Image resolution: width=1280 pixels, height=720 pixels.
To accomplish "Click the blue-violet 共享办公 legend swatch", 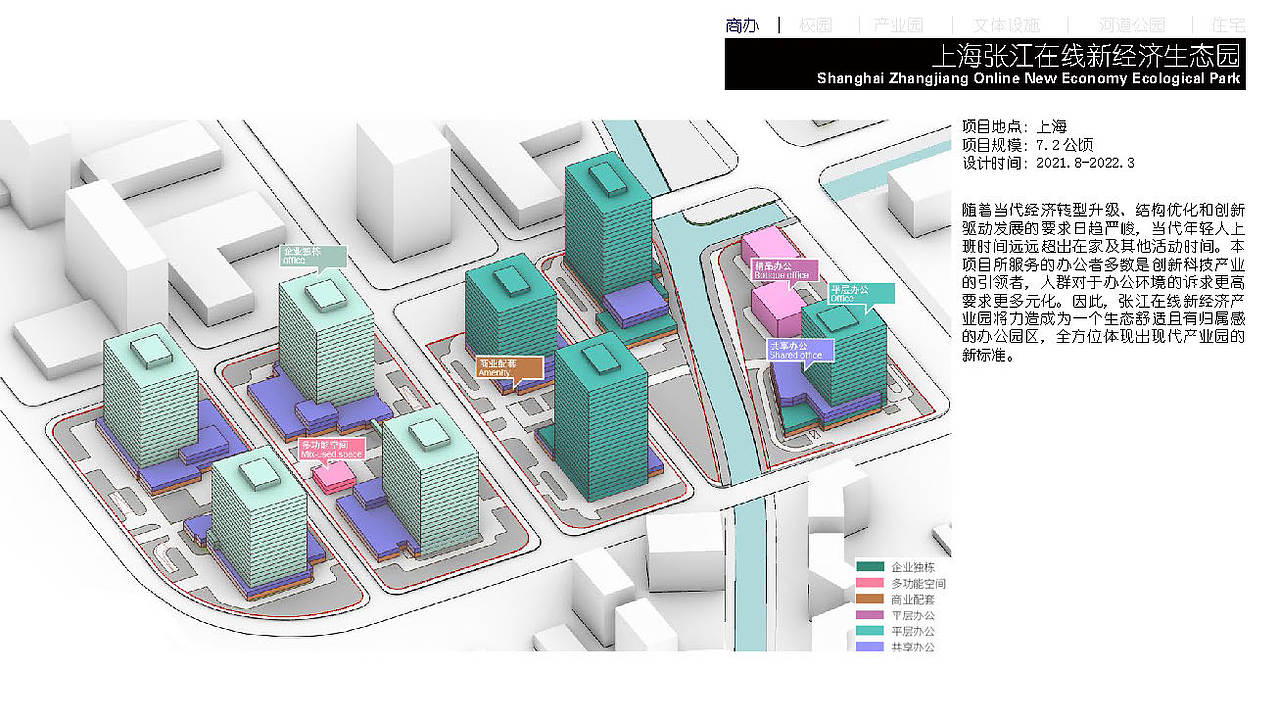I will tap(870, 647).
